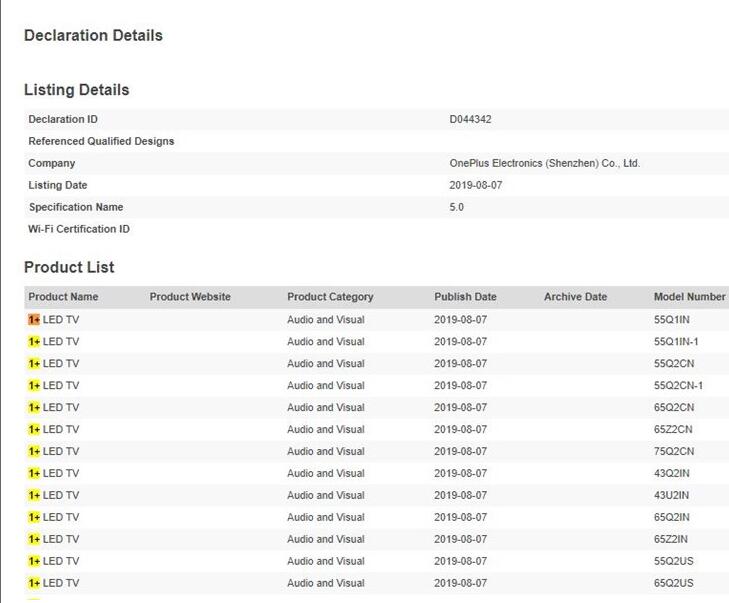Screen dimensions: 729x603
Task: Select the Declaration ID value D044342
Action: point(470,119)
